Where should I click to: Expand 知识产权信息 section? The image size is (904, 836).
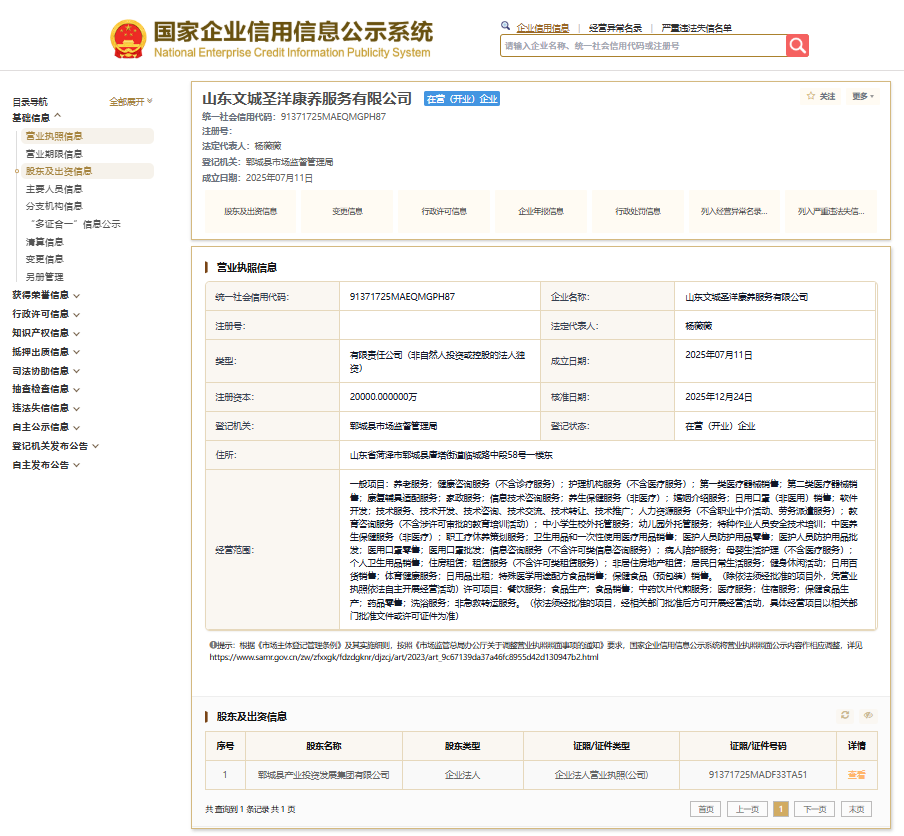click(46, 333)
